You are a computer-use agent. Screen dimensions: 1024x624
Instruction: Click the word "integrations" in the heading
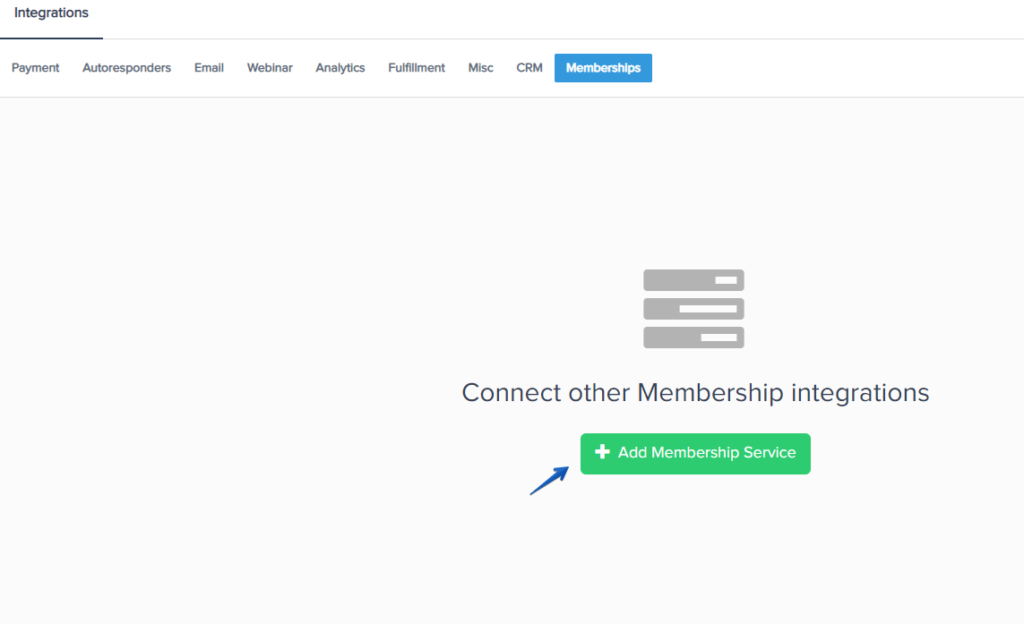pyautogui.click(x=860, y=393)
